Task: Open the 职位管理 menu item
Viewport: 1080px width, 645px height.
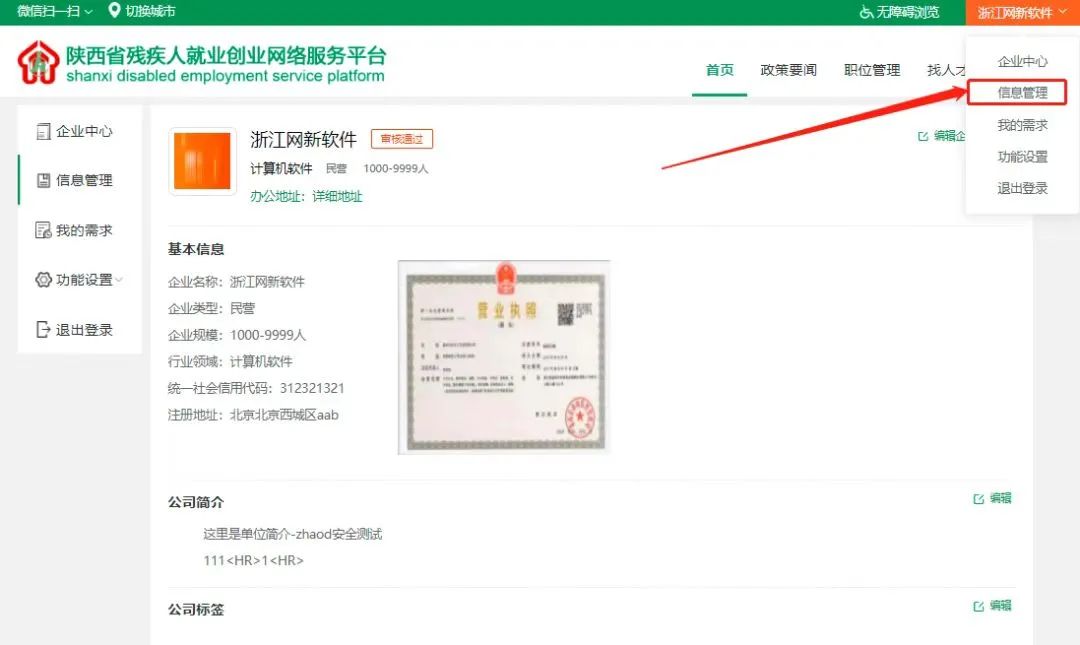Action: point(871,71)
